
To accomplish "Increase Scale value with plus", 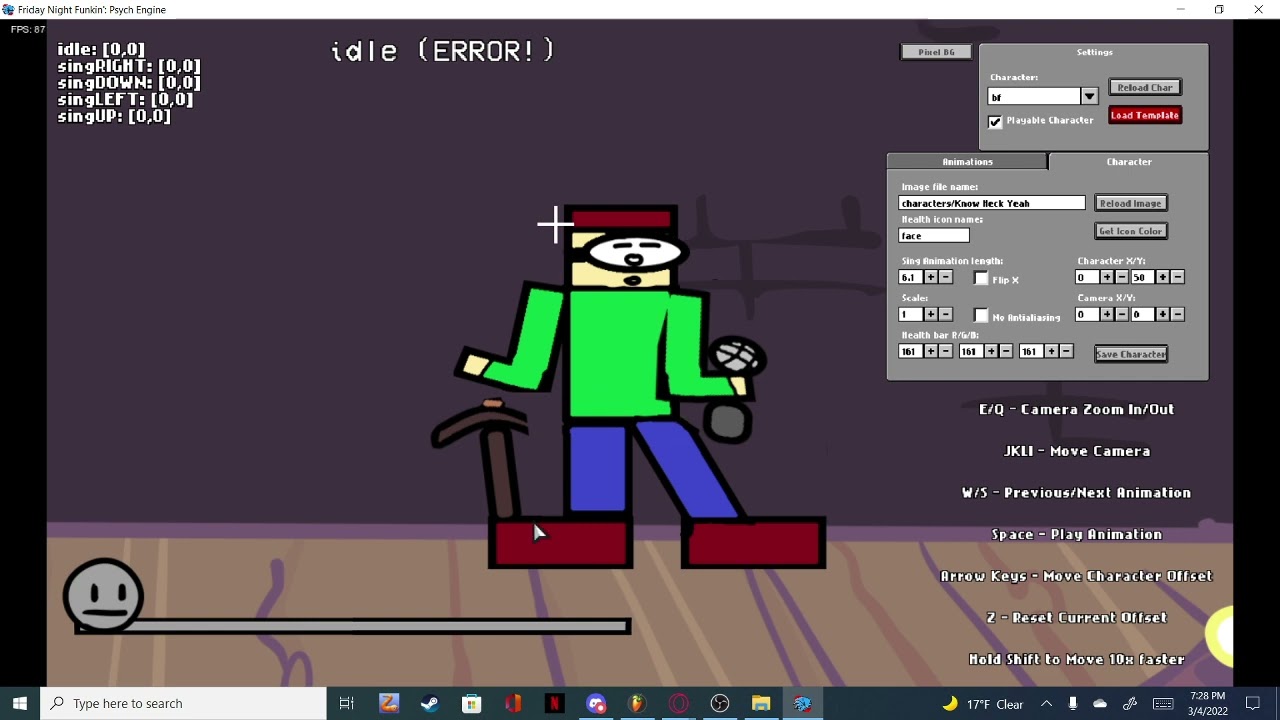I will [931, 314].
